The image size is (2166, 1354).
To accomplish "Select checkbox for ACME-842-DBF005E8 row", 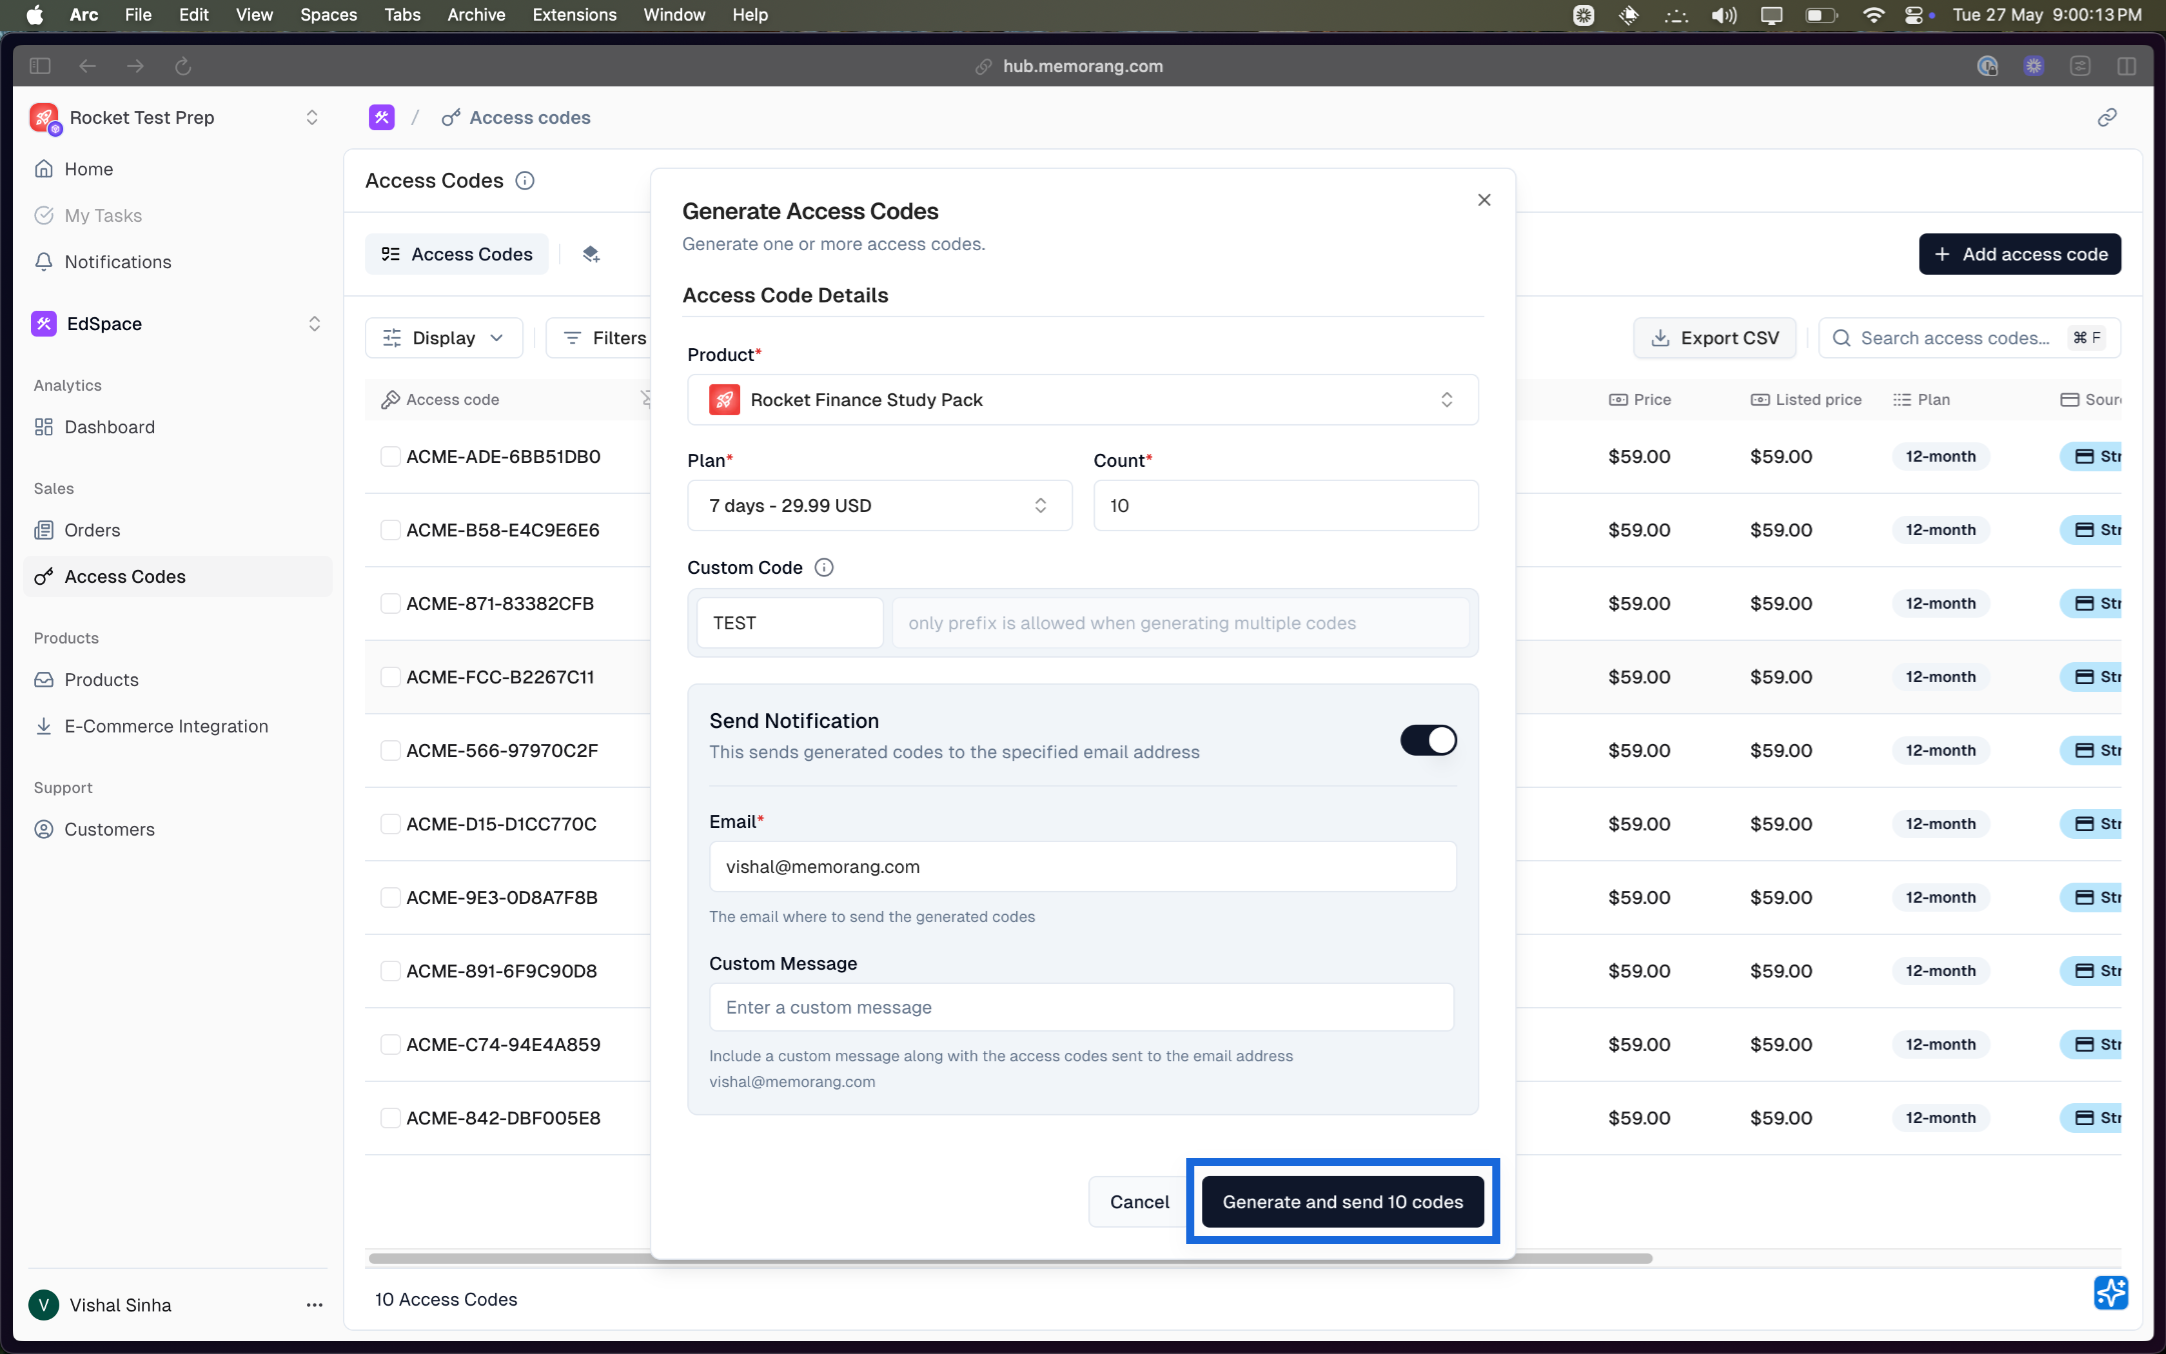I will [390, 1118].
